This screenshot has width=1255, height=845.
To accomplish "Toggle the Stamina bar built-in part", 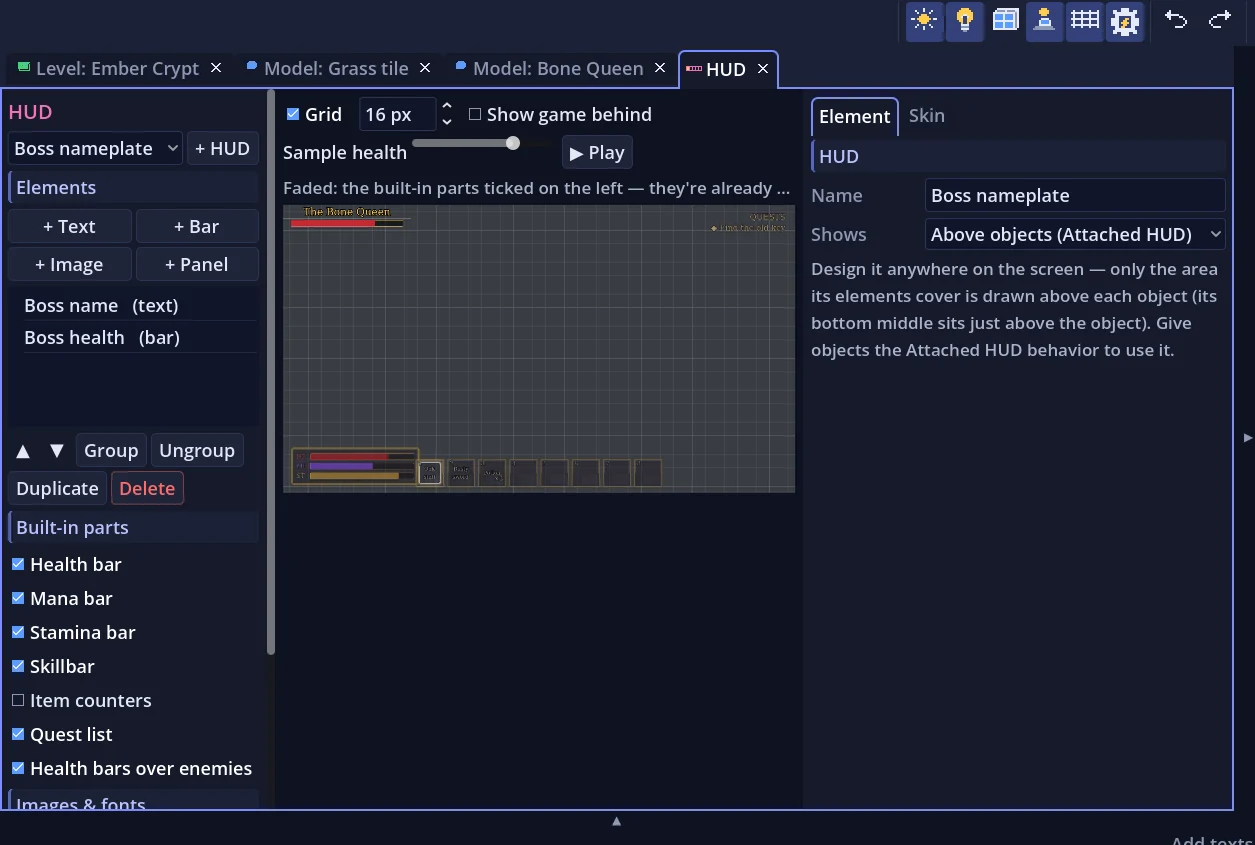I will tap(18, 632).
